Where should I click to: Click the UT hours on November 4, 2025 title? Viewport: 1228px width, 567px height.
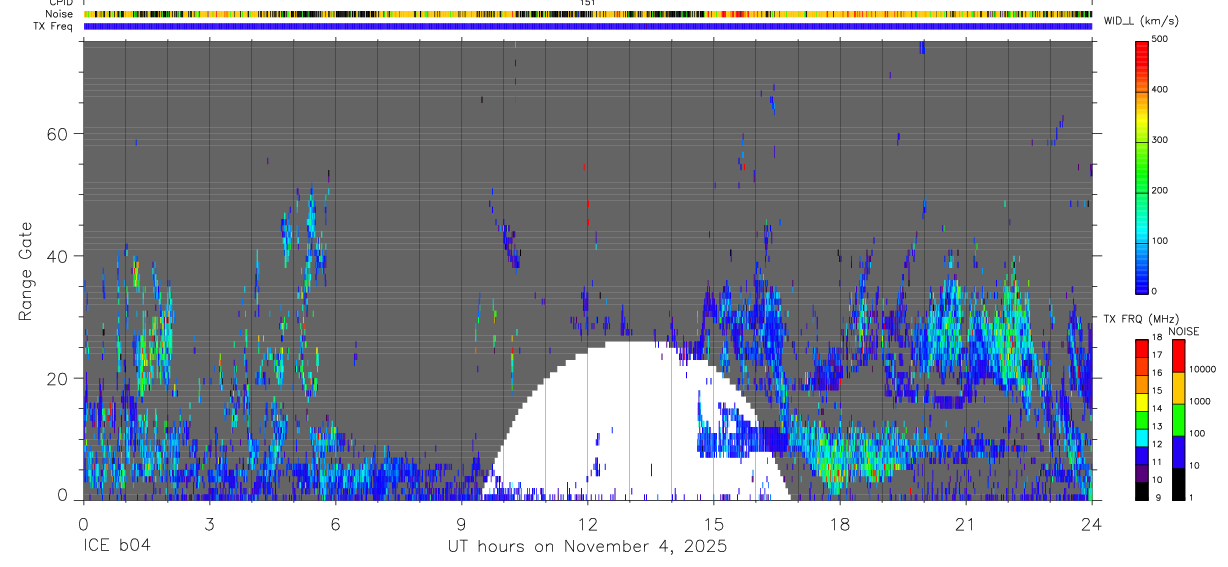(587, 547)
